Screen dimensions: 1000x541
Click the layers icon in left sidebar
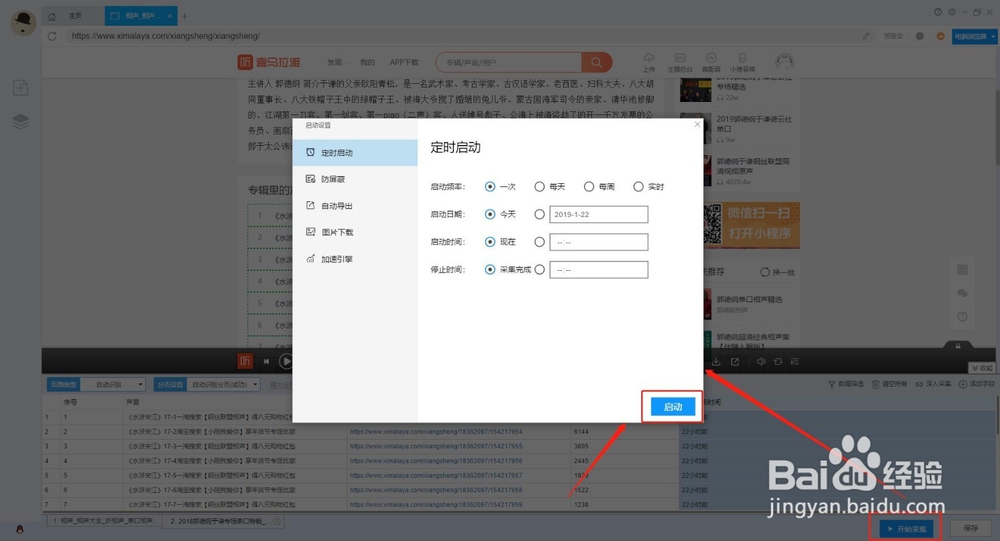tap(20, 121)
